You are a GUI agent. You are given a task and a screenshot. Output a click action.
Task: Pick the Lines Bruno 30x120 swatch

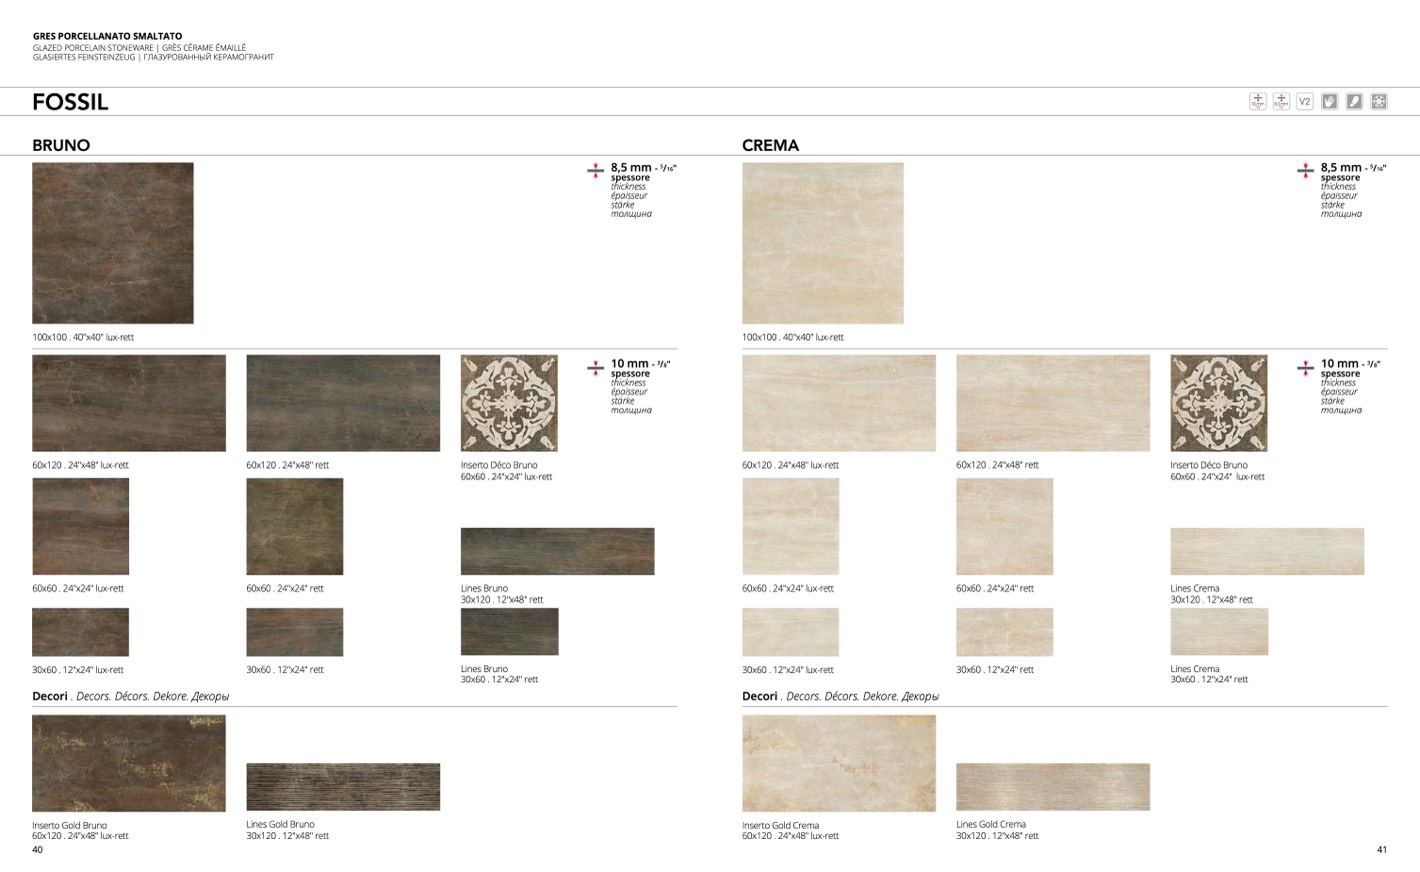[557, 551]
